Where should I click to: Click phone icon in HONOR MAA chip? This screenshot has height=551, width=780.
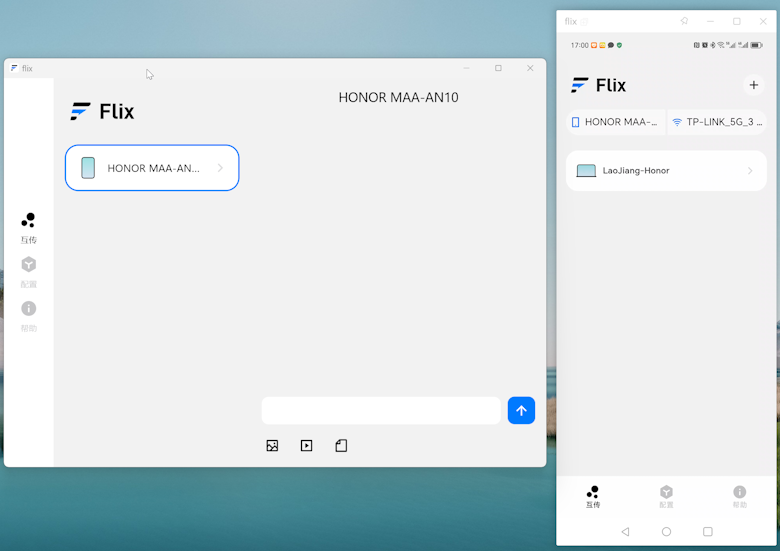(x=576, y=122)
